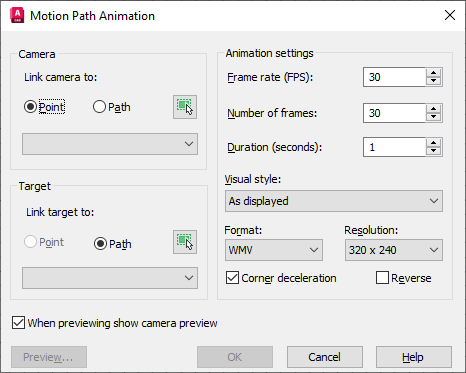
Task: Increase the frame rate with up arrow
Action: tap(433, 73)
